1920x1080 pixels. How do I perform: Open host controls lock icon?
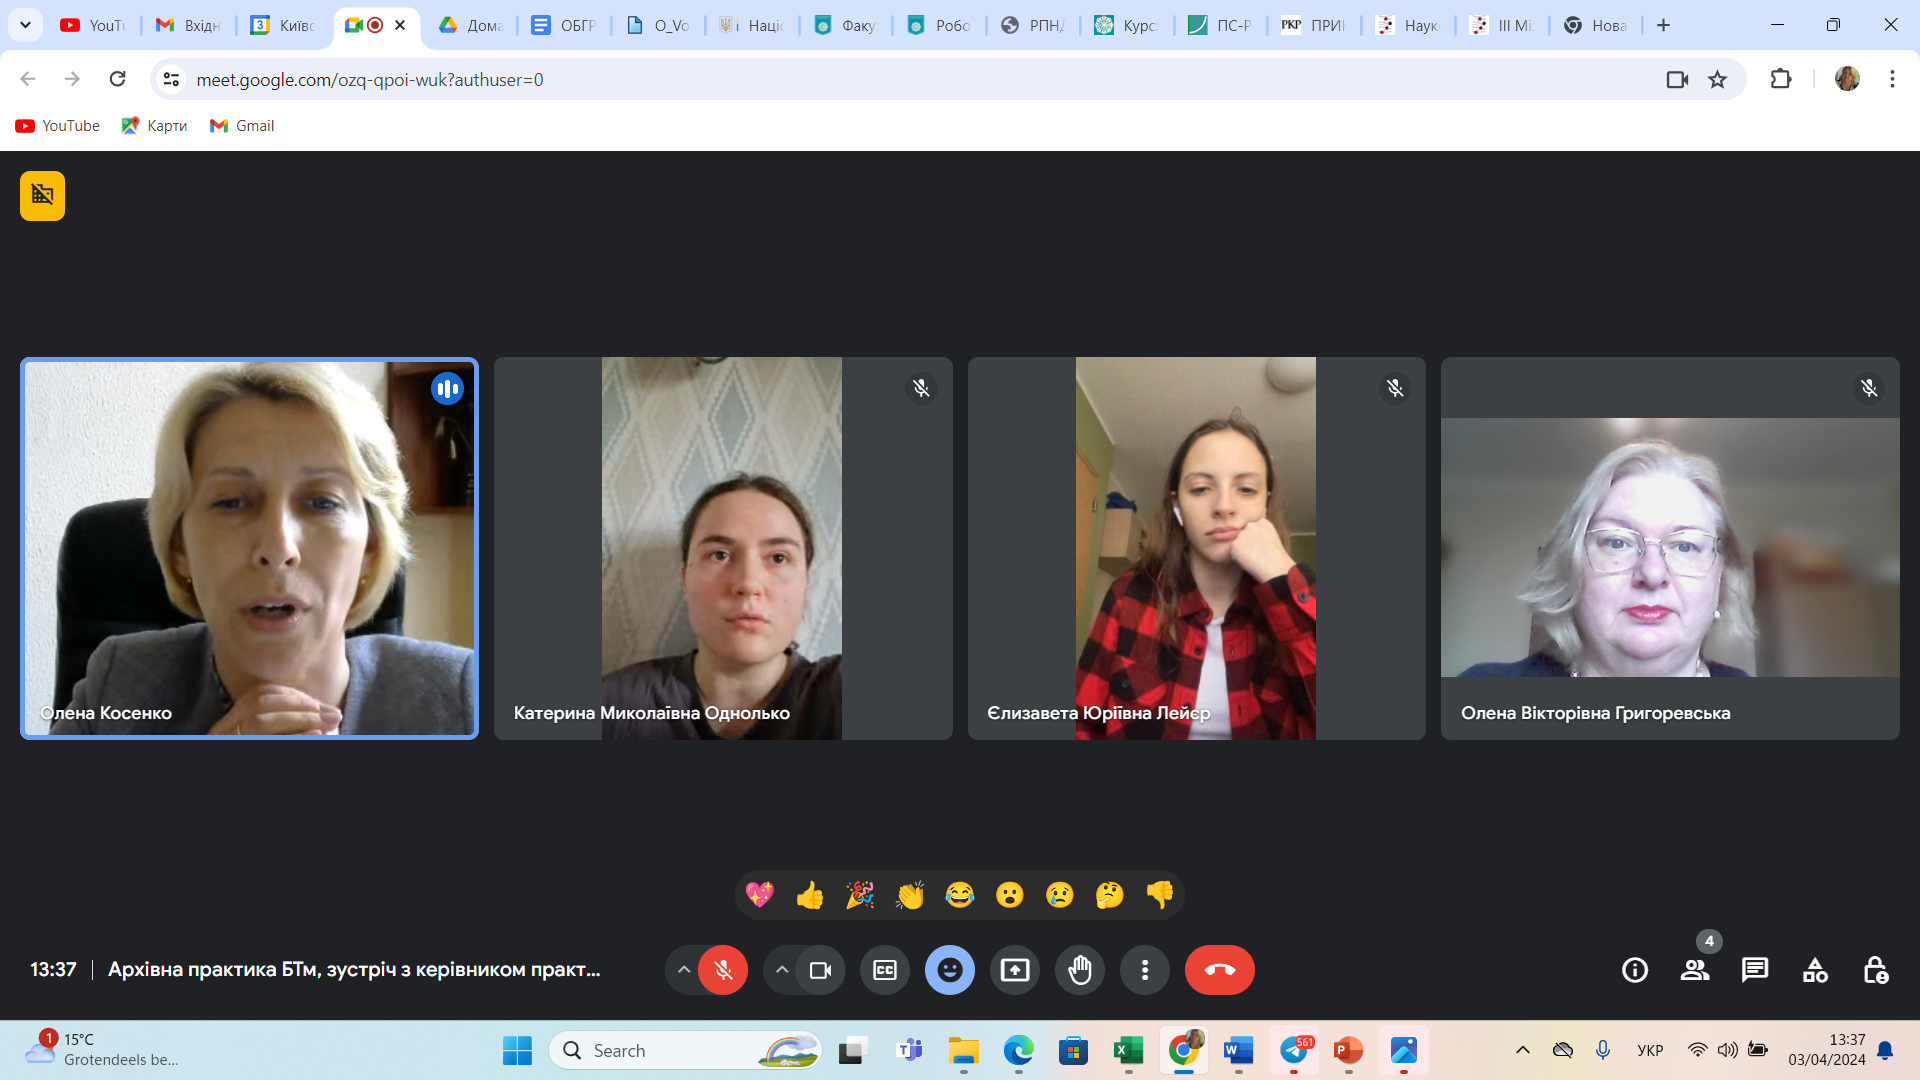1875,970
